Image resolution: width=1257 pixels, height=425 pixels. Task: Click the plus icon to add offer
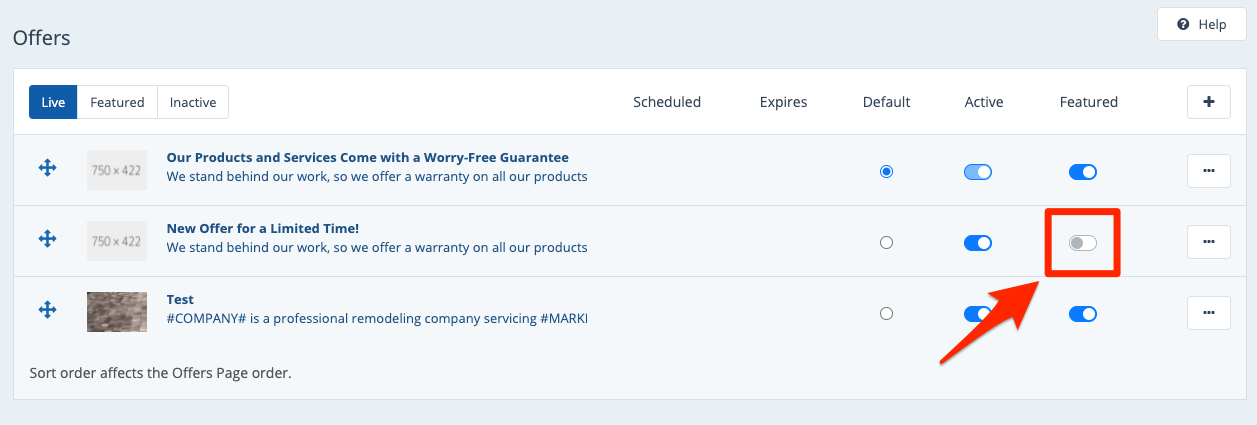(1208, 102)
